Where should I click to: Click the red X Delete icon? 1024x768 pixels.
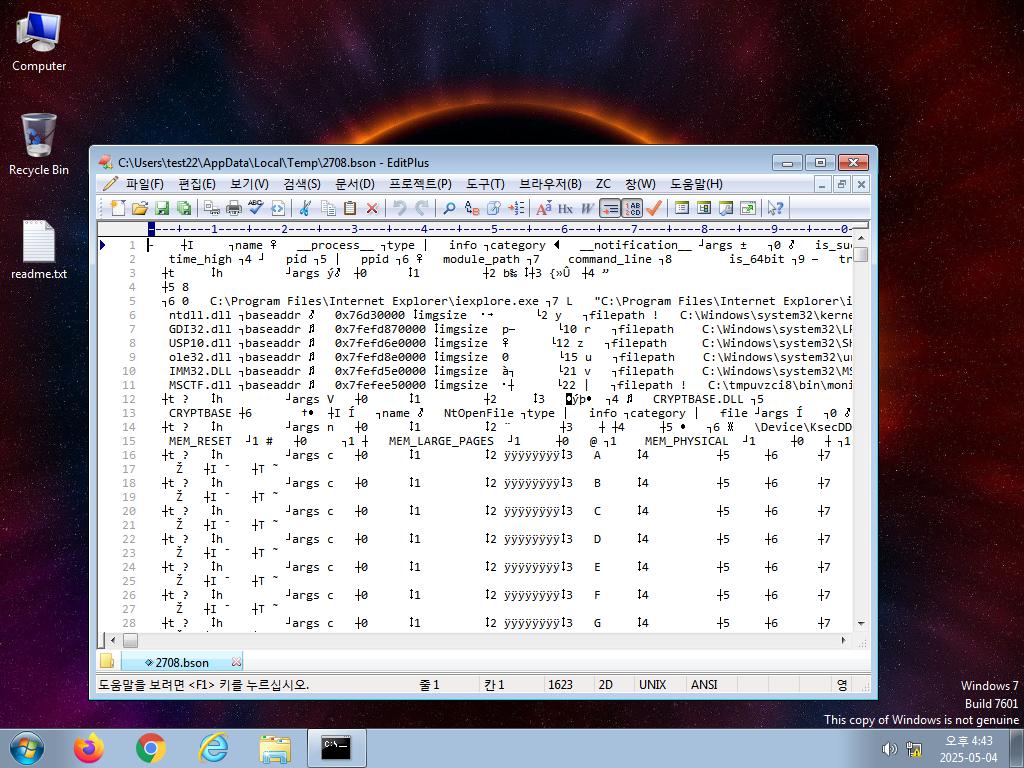[372, 208]
